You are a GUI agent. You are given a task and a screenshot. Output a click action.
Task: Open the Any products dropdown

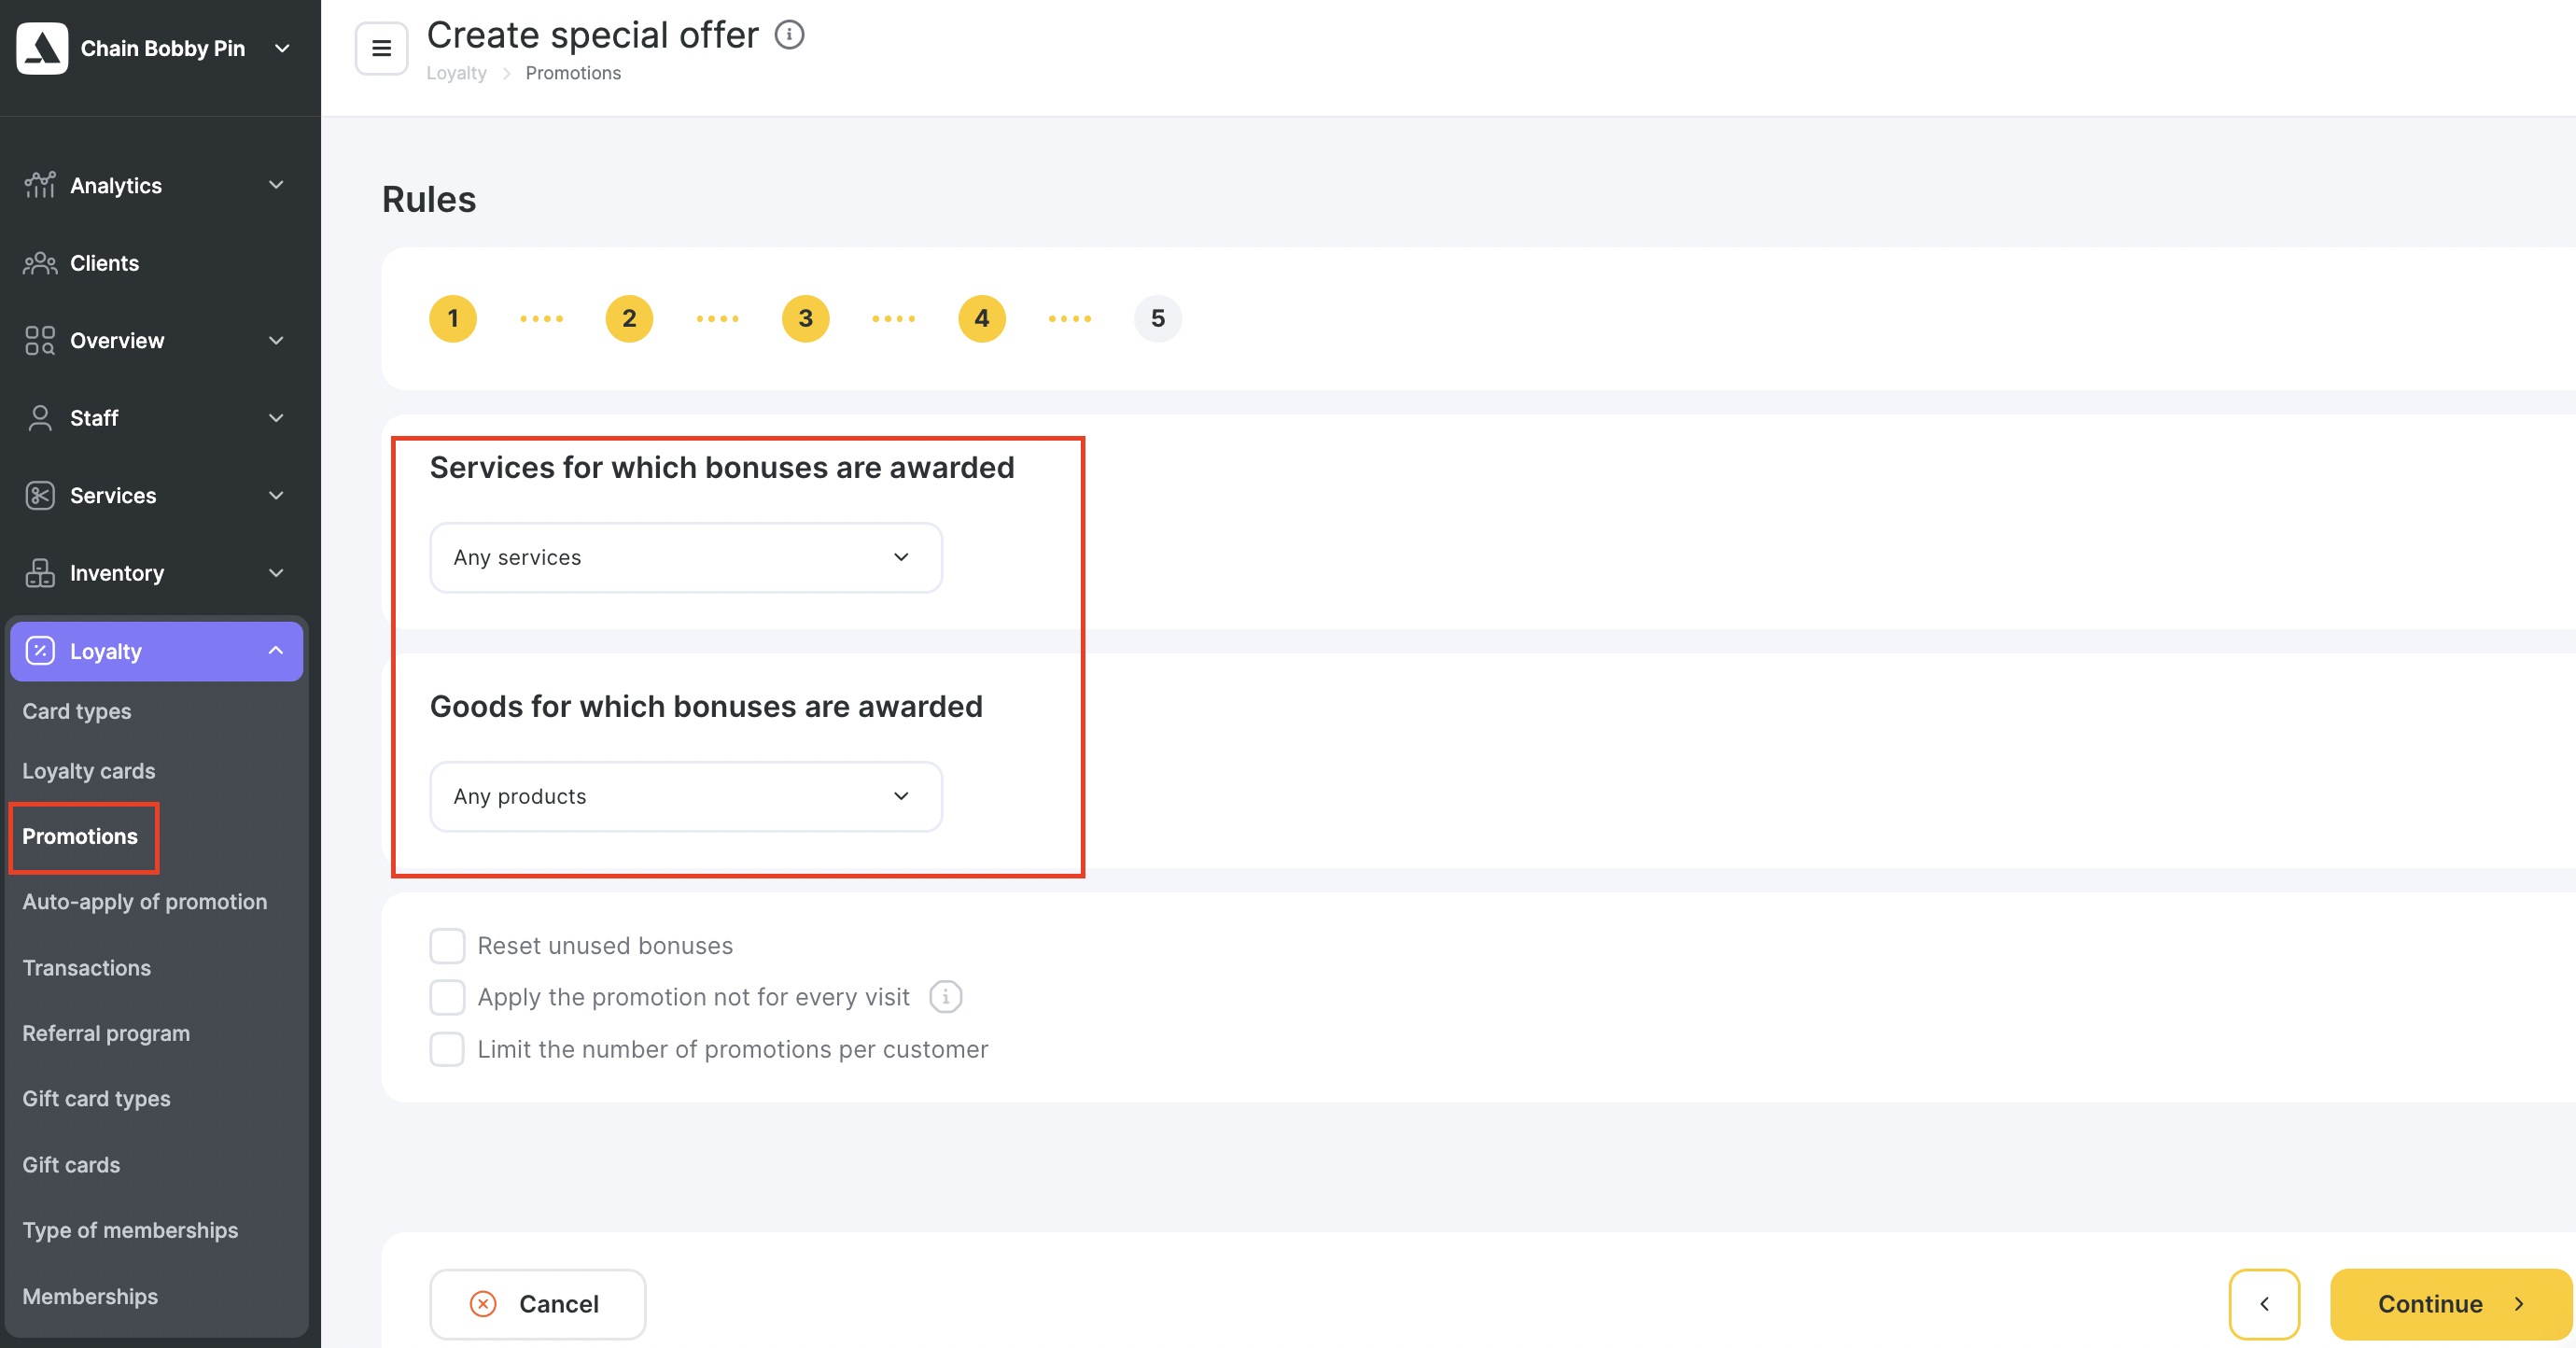[686, 796]
